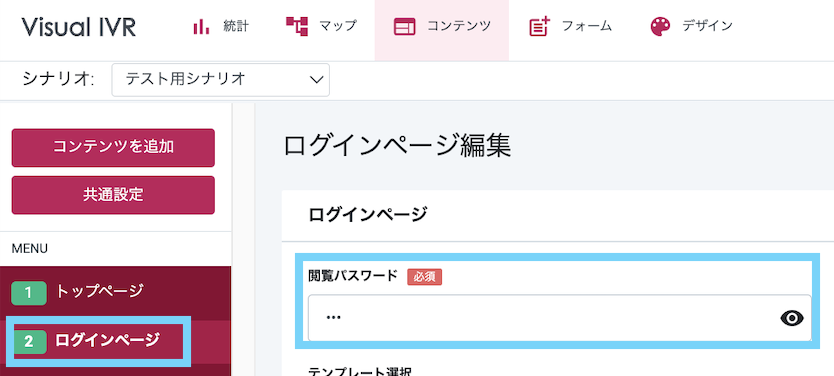
Task: Click the map flowchart icon
Action: point(297,26)
